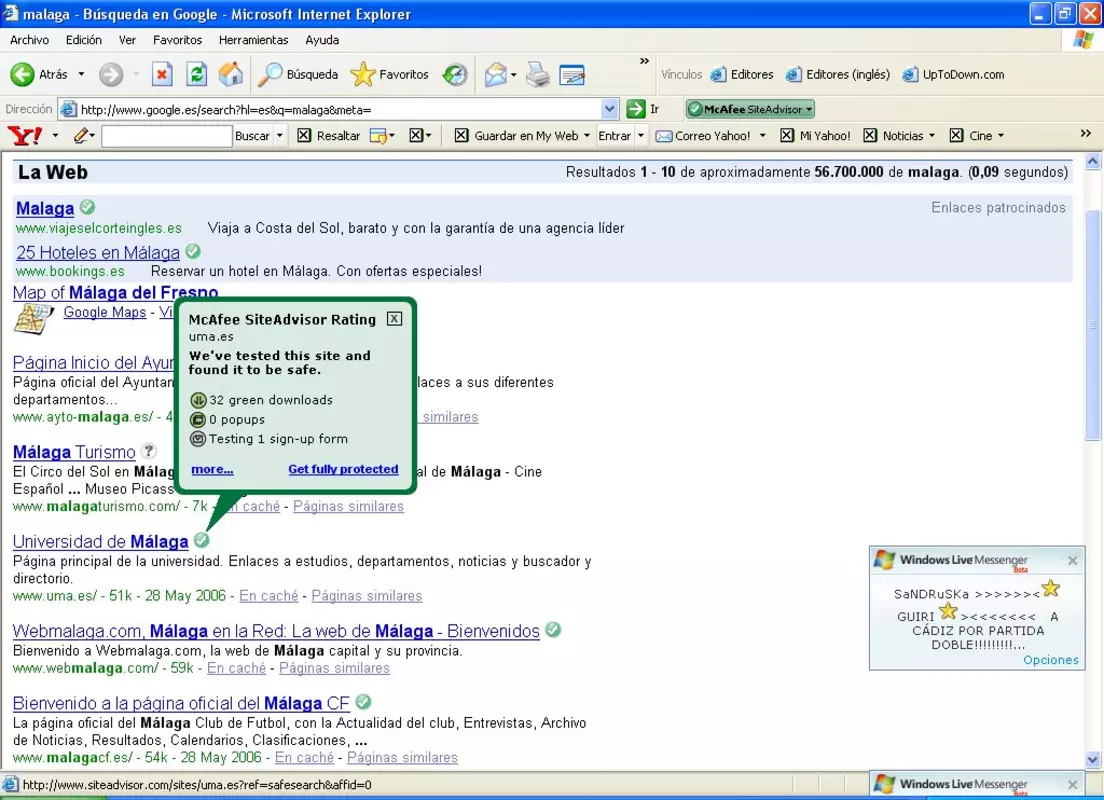Click the Yahoo Buscar button

[x=252, y=136]
